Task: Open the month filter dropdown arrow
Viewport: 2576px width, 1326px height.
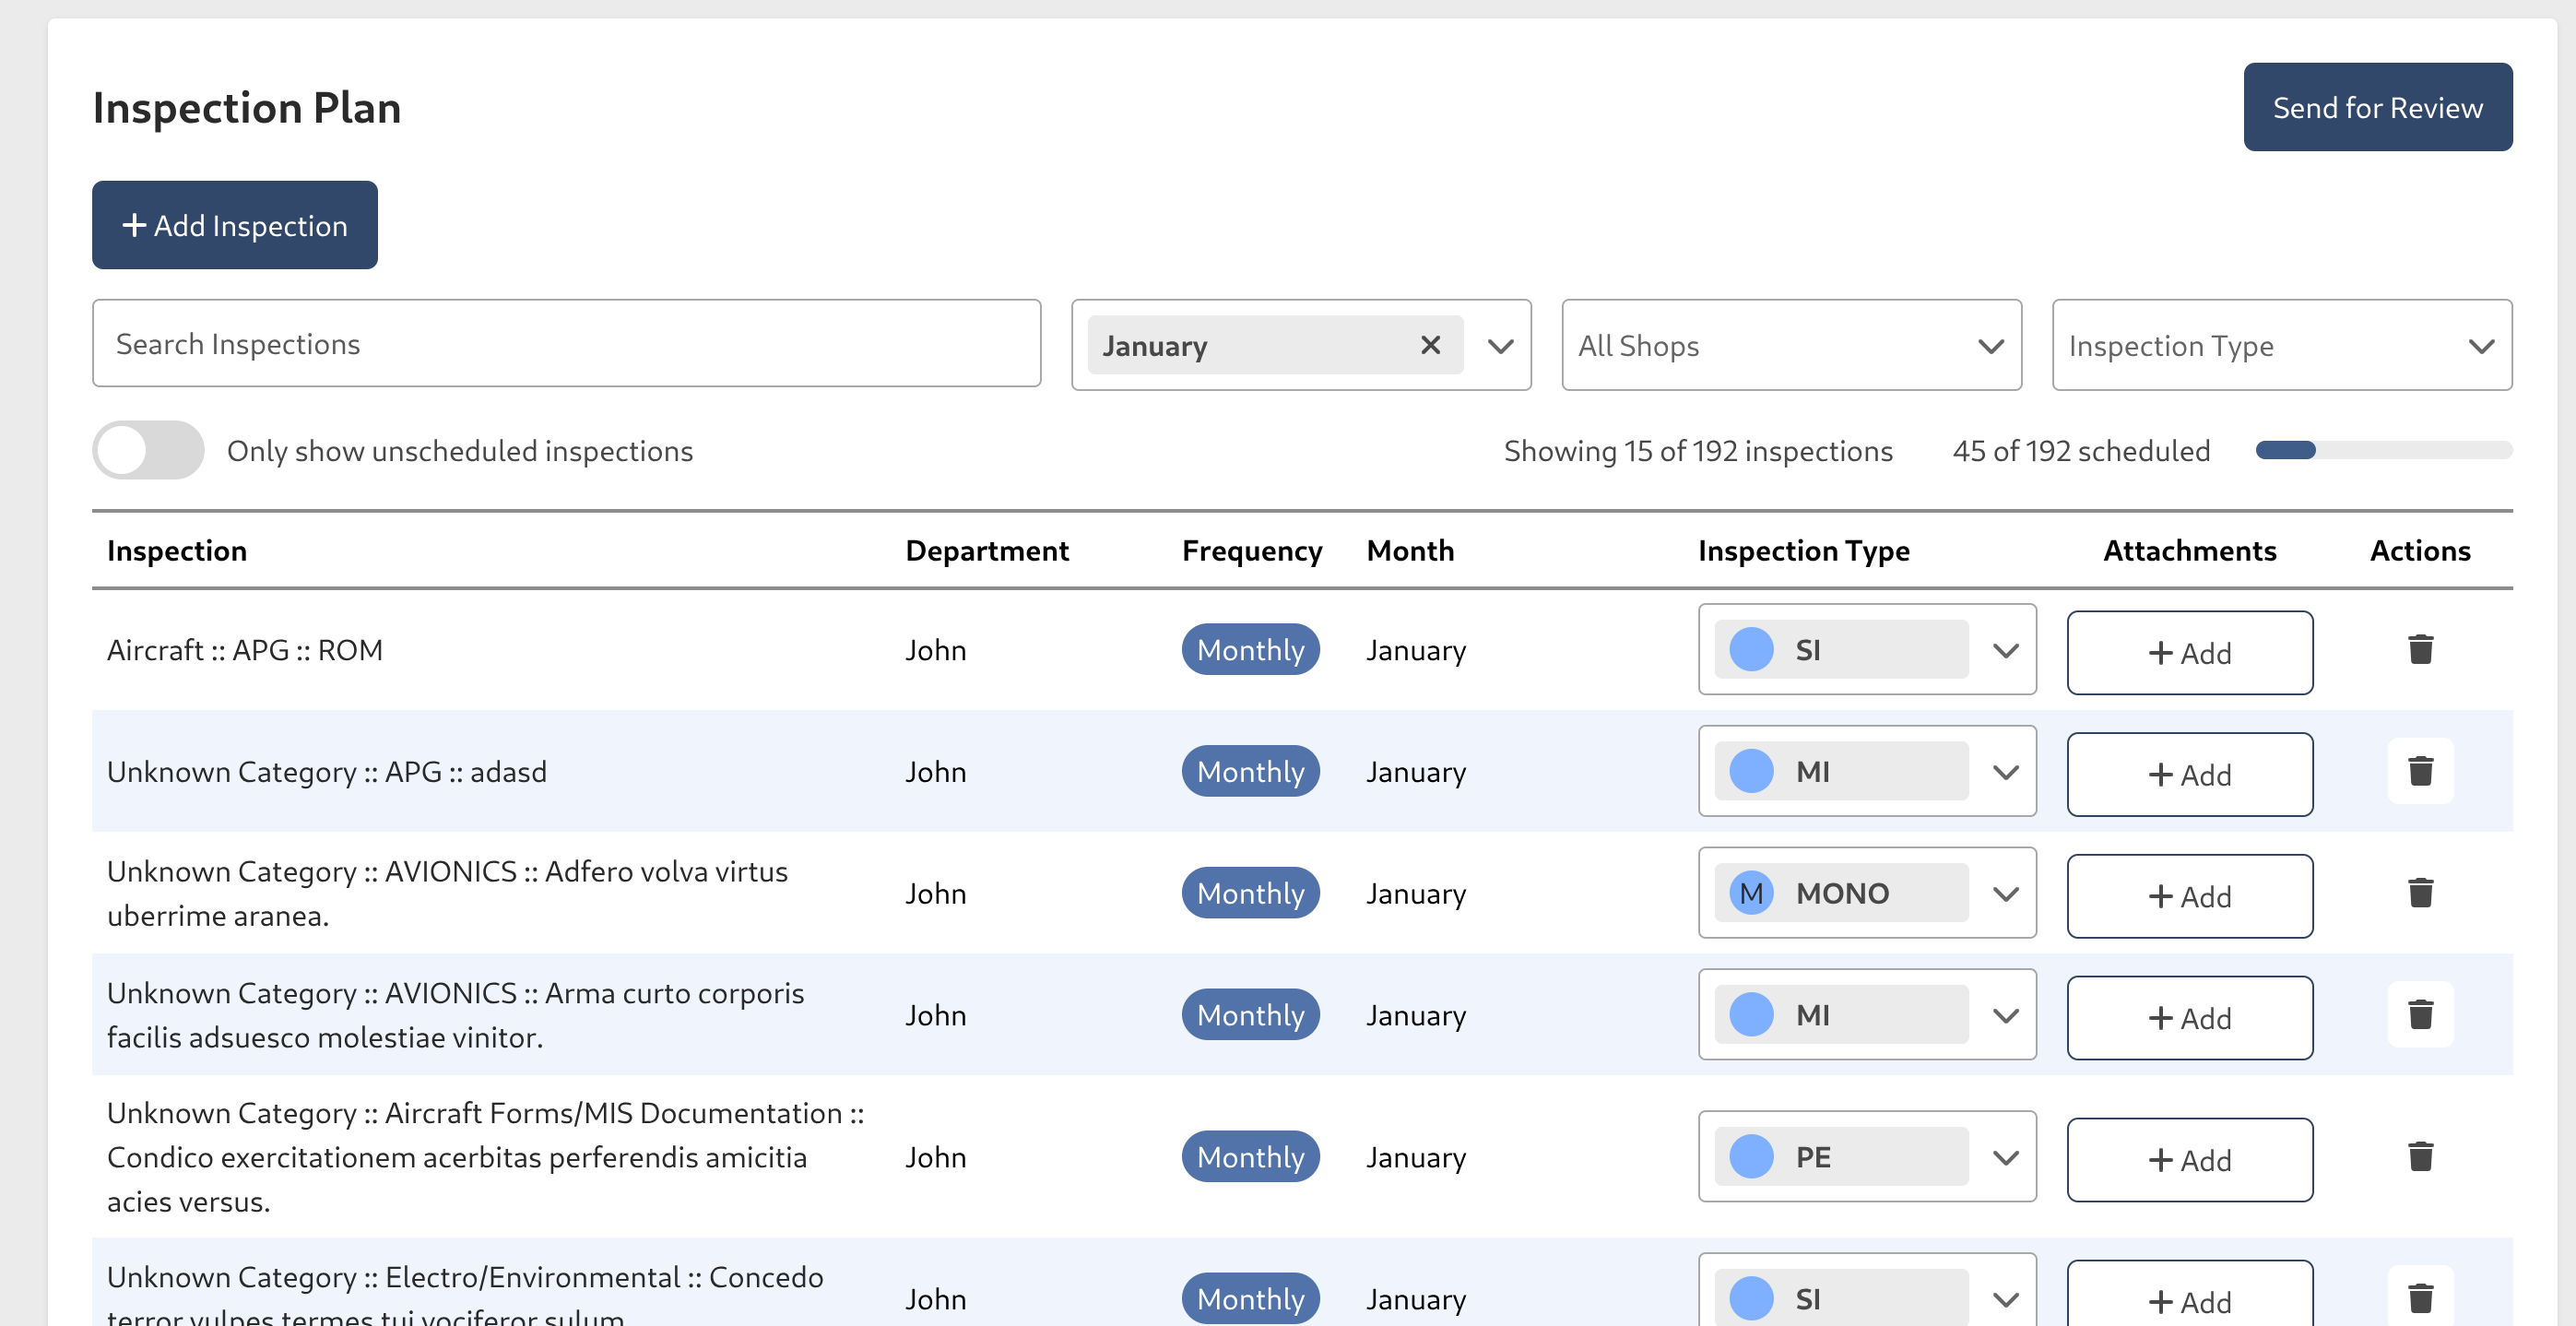Action: [1500, 346]
